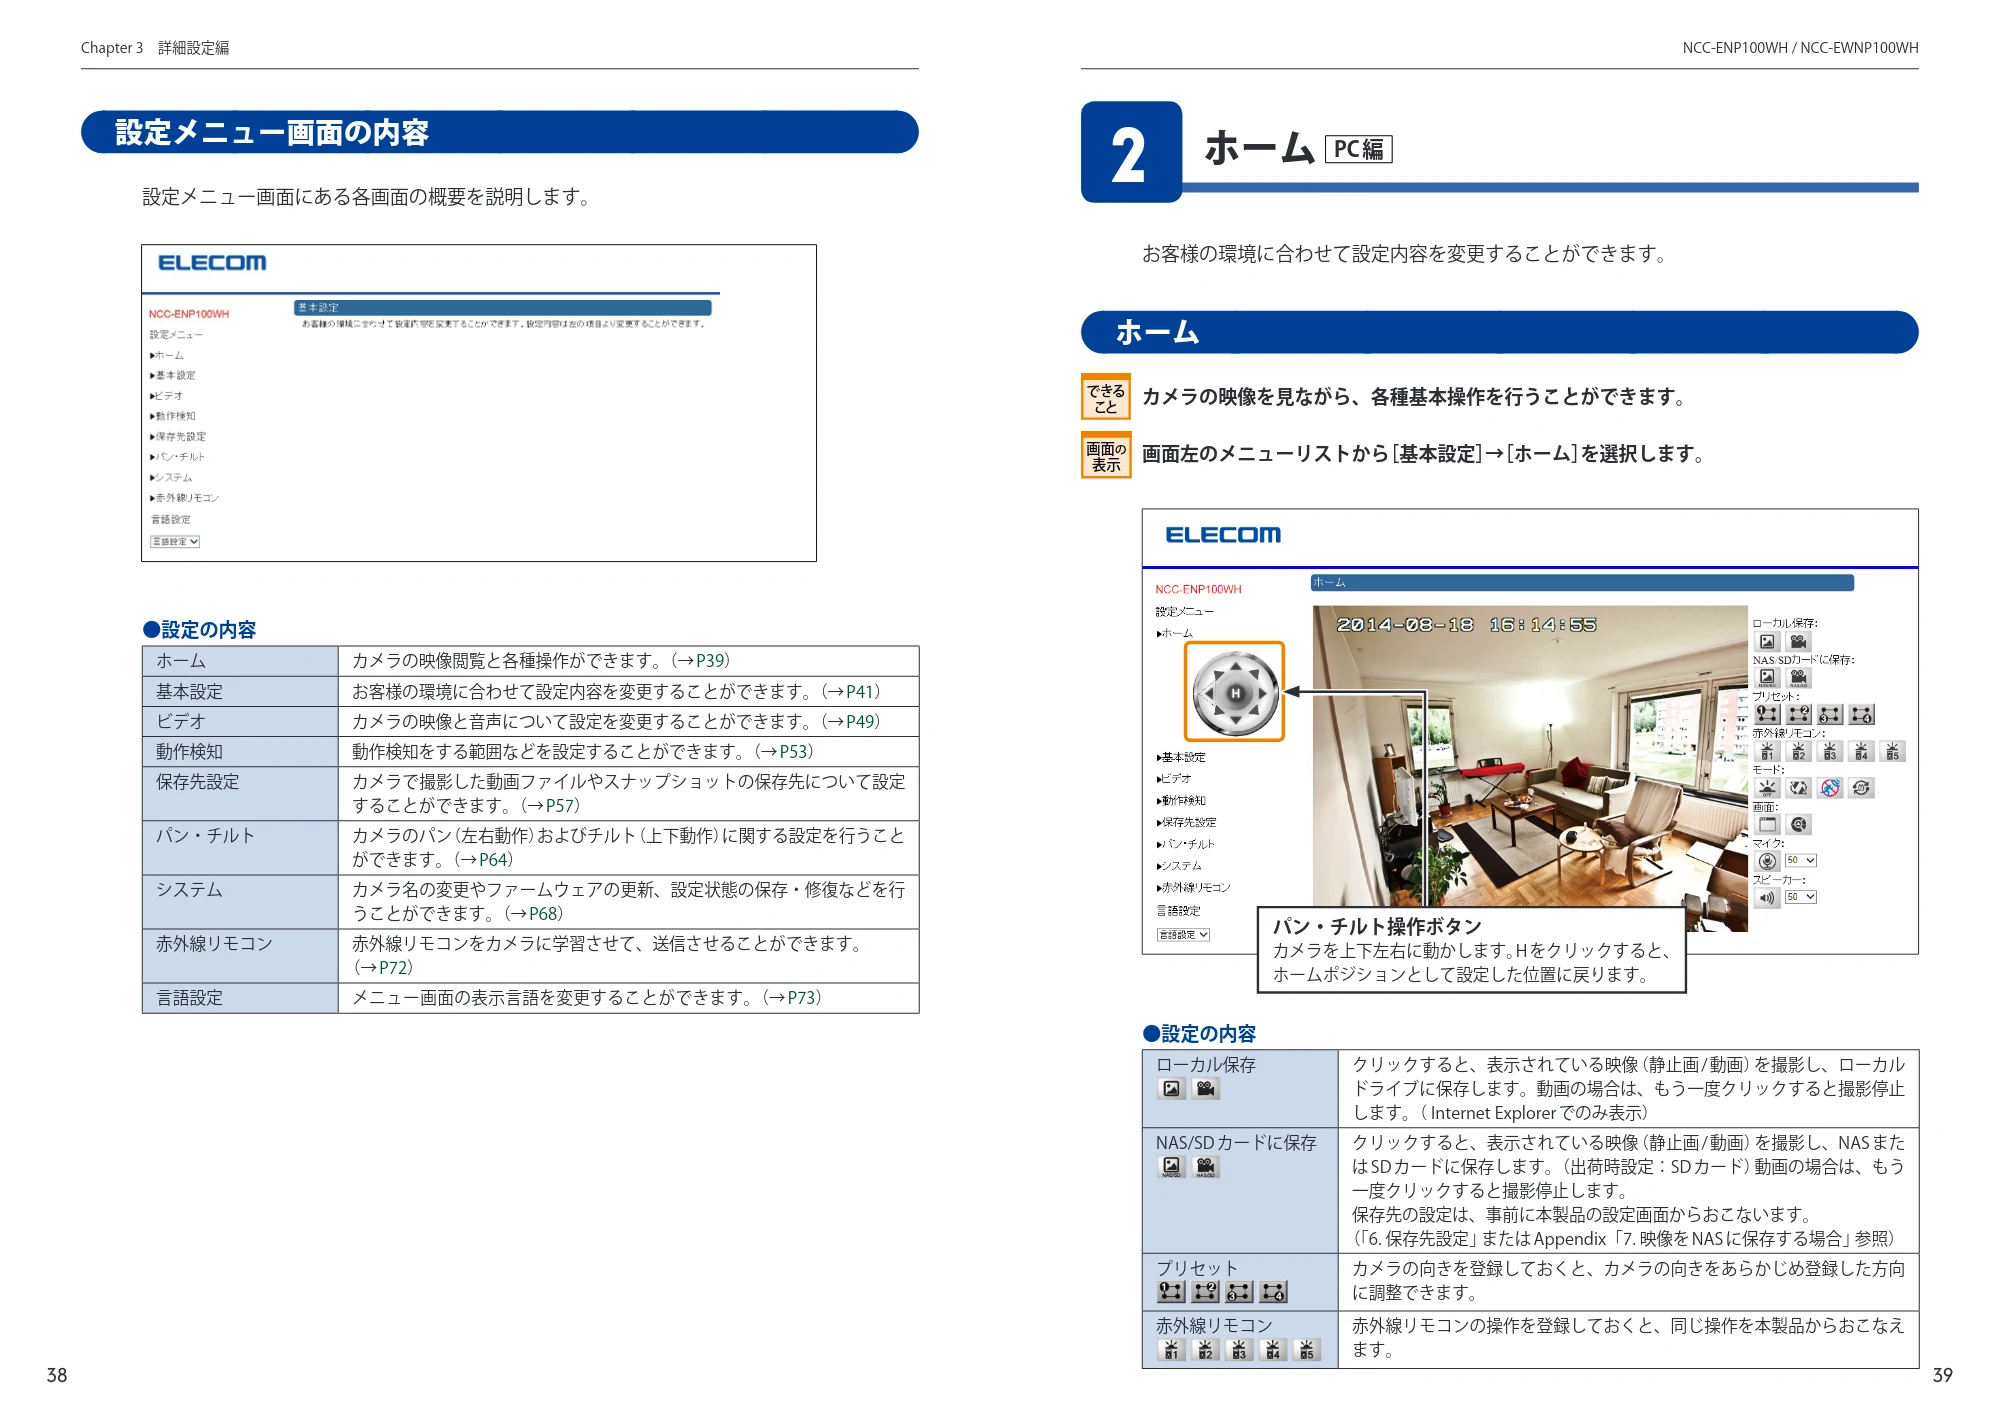
Task: Select パン・チルト in right screenshot menu
Action: pyautogui.click(x=1186, y=845)
